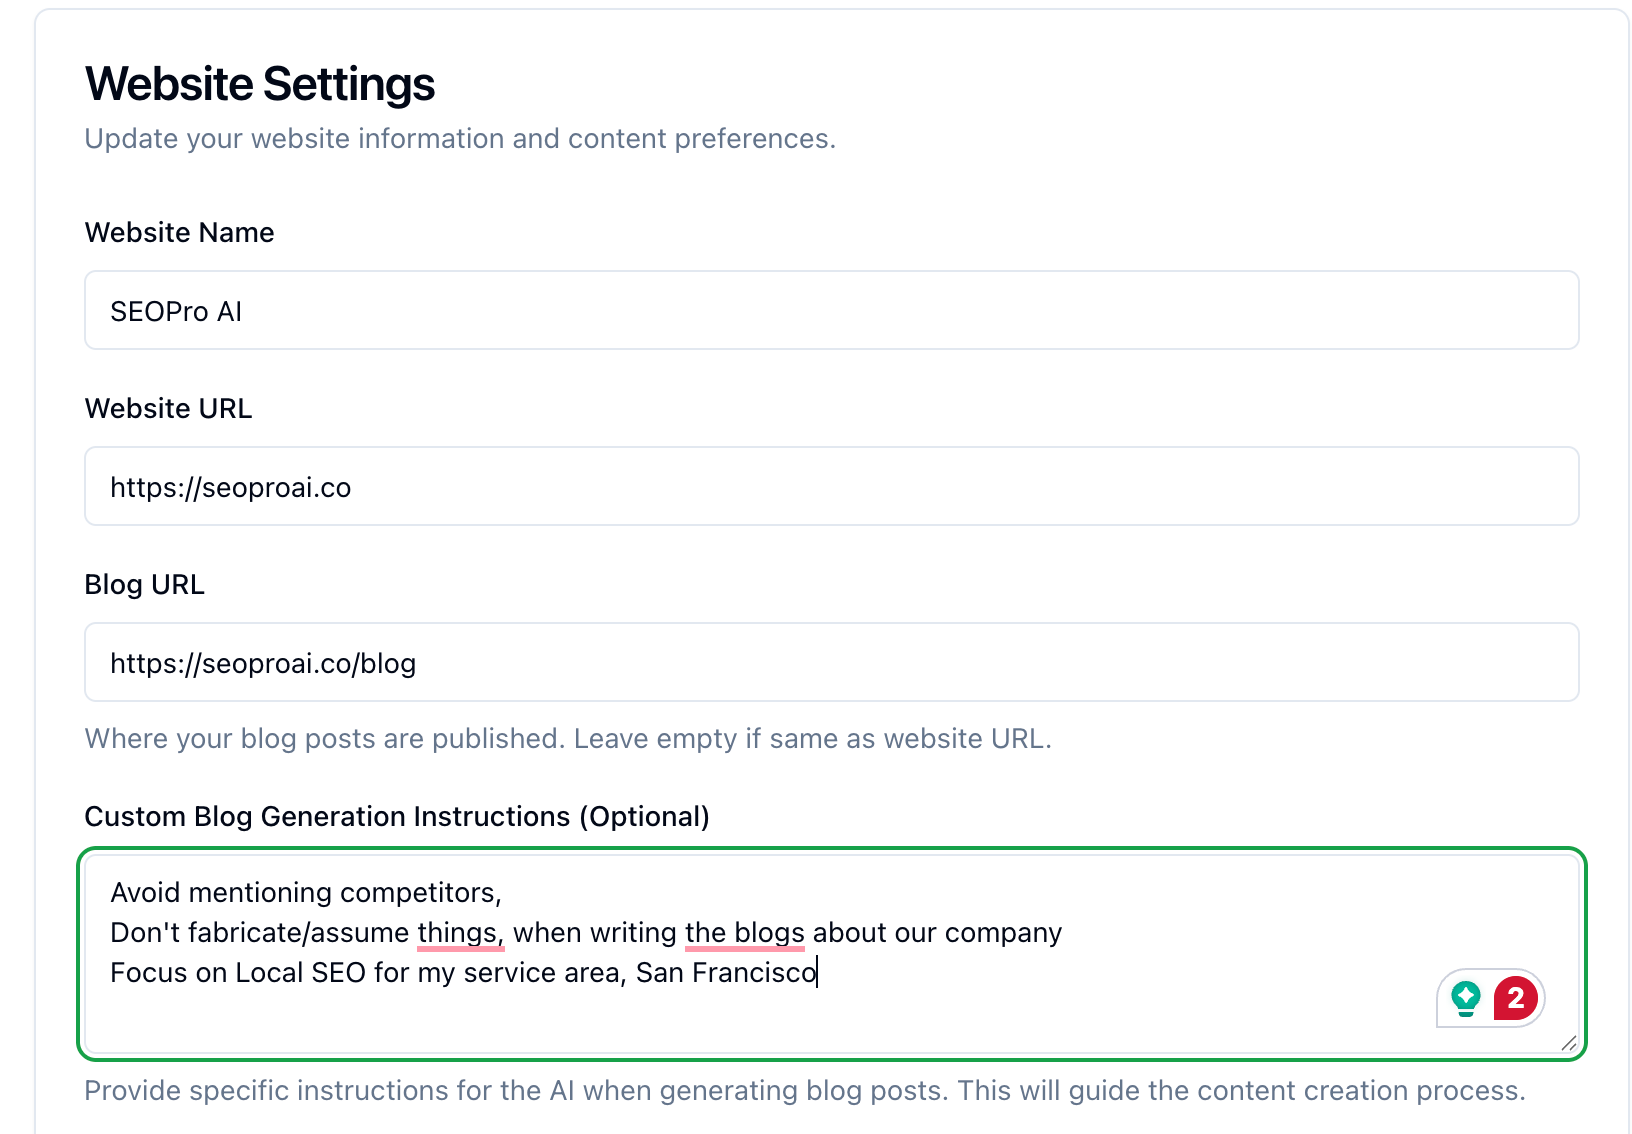The width and height of the screenshot is (1632, 1134).
Task: Click the green Grammarly lightbulb icon
Action: 1466,997
